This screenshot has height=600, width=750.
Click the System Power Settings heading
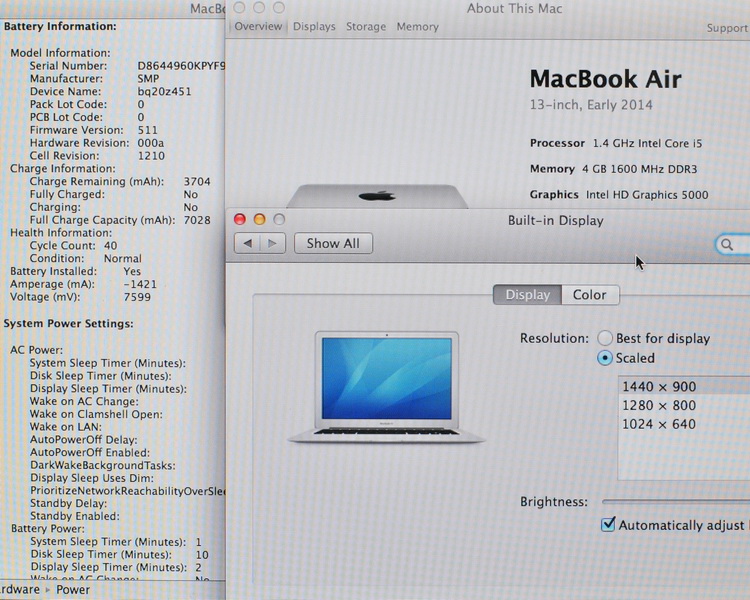coord(68,323)
